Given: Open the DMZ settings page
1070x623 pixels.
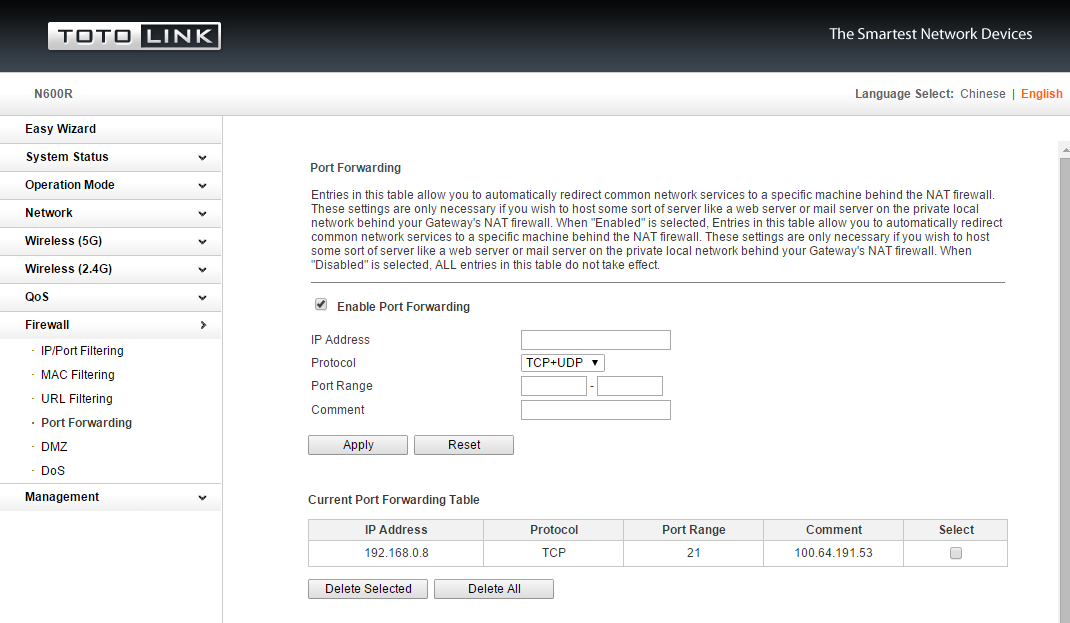Looking at the screenshot, I should pos(54,446).
